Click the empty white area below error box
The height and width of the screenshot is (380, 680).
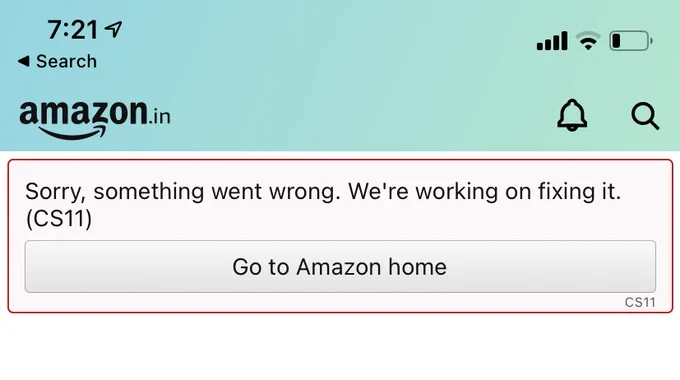[x=340, y=347]
